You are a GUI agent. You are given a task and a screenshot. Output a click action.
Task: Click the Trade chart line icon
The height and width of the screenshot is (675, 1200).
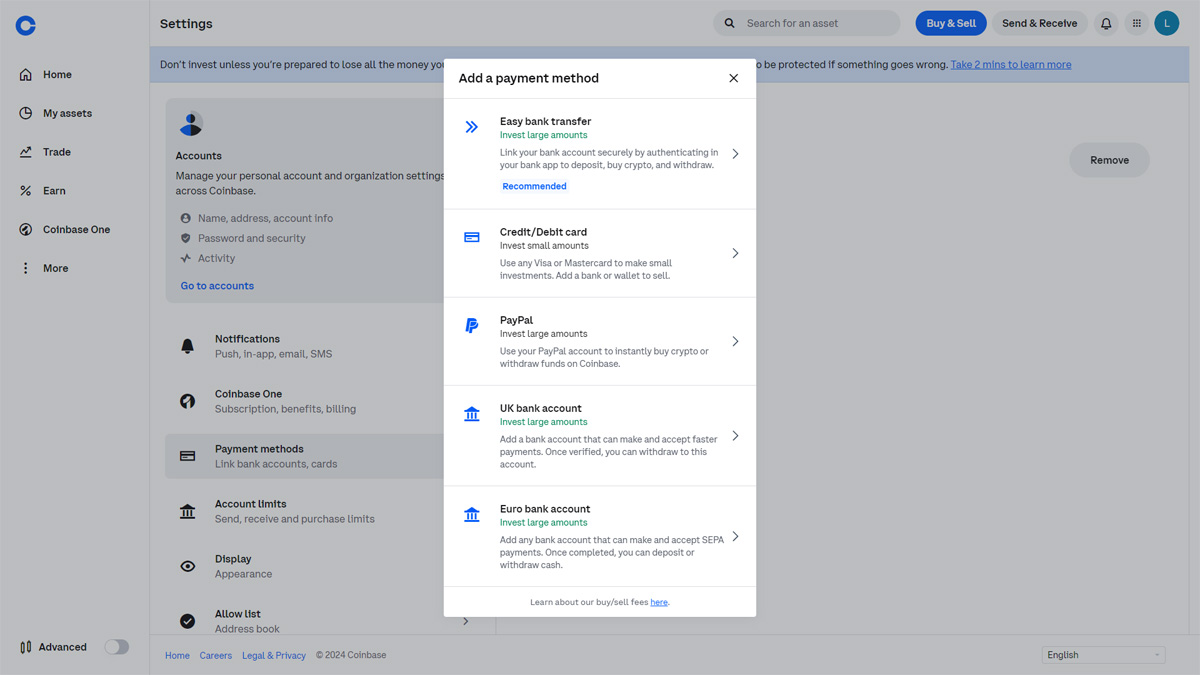[26, 152]
